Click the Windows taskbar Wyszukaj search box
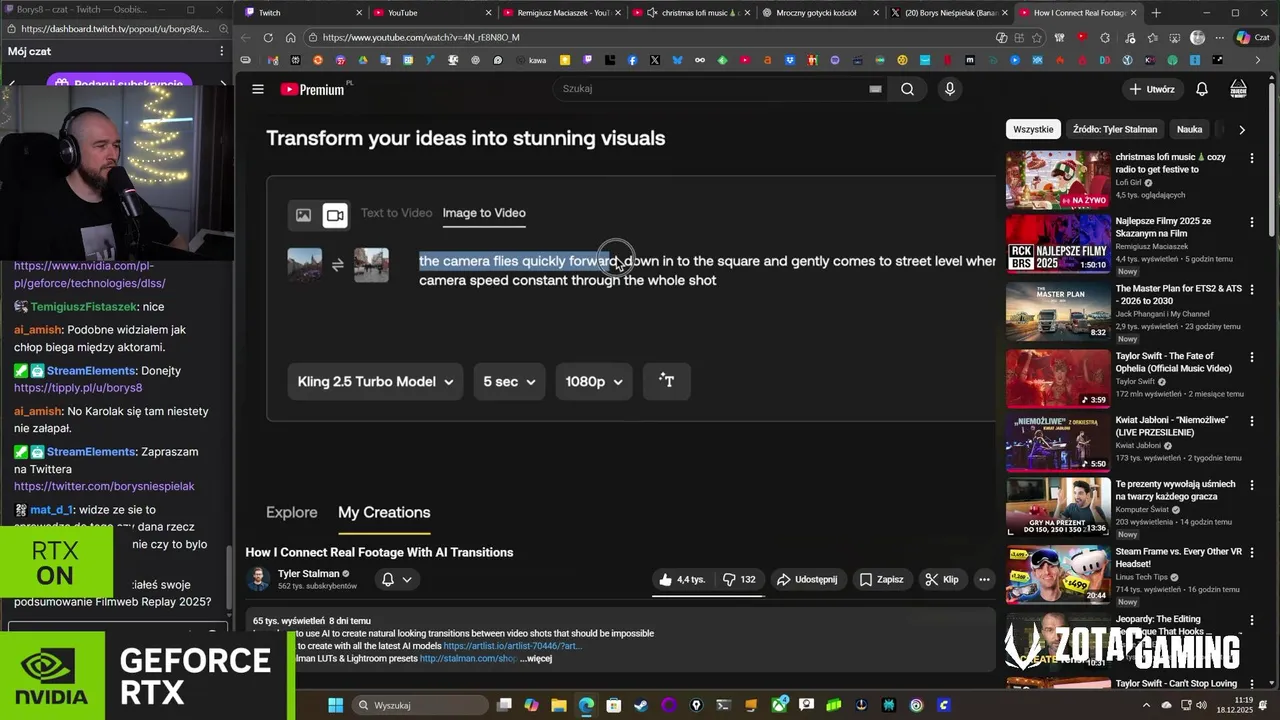 click(419, 705)
